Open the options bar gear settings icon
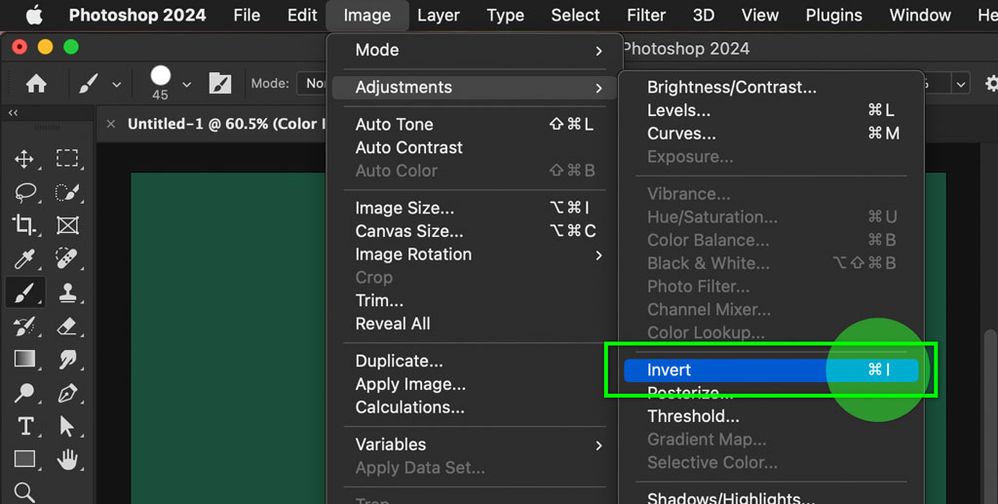Screen dimensions: 998x504 click(x=990, y=83)
